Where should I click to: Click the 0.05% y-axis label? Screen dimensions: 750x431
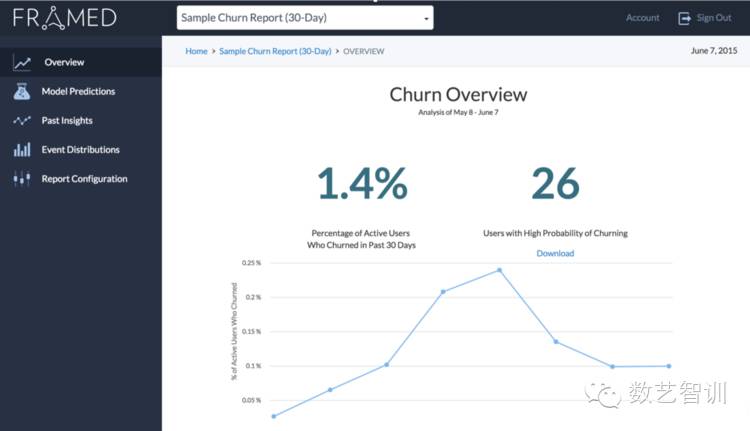click(251, 400)
